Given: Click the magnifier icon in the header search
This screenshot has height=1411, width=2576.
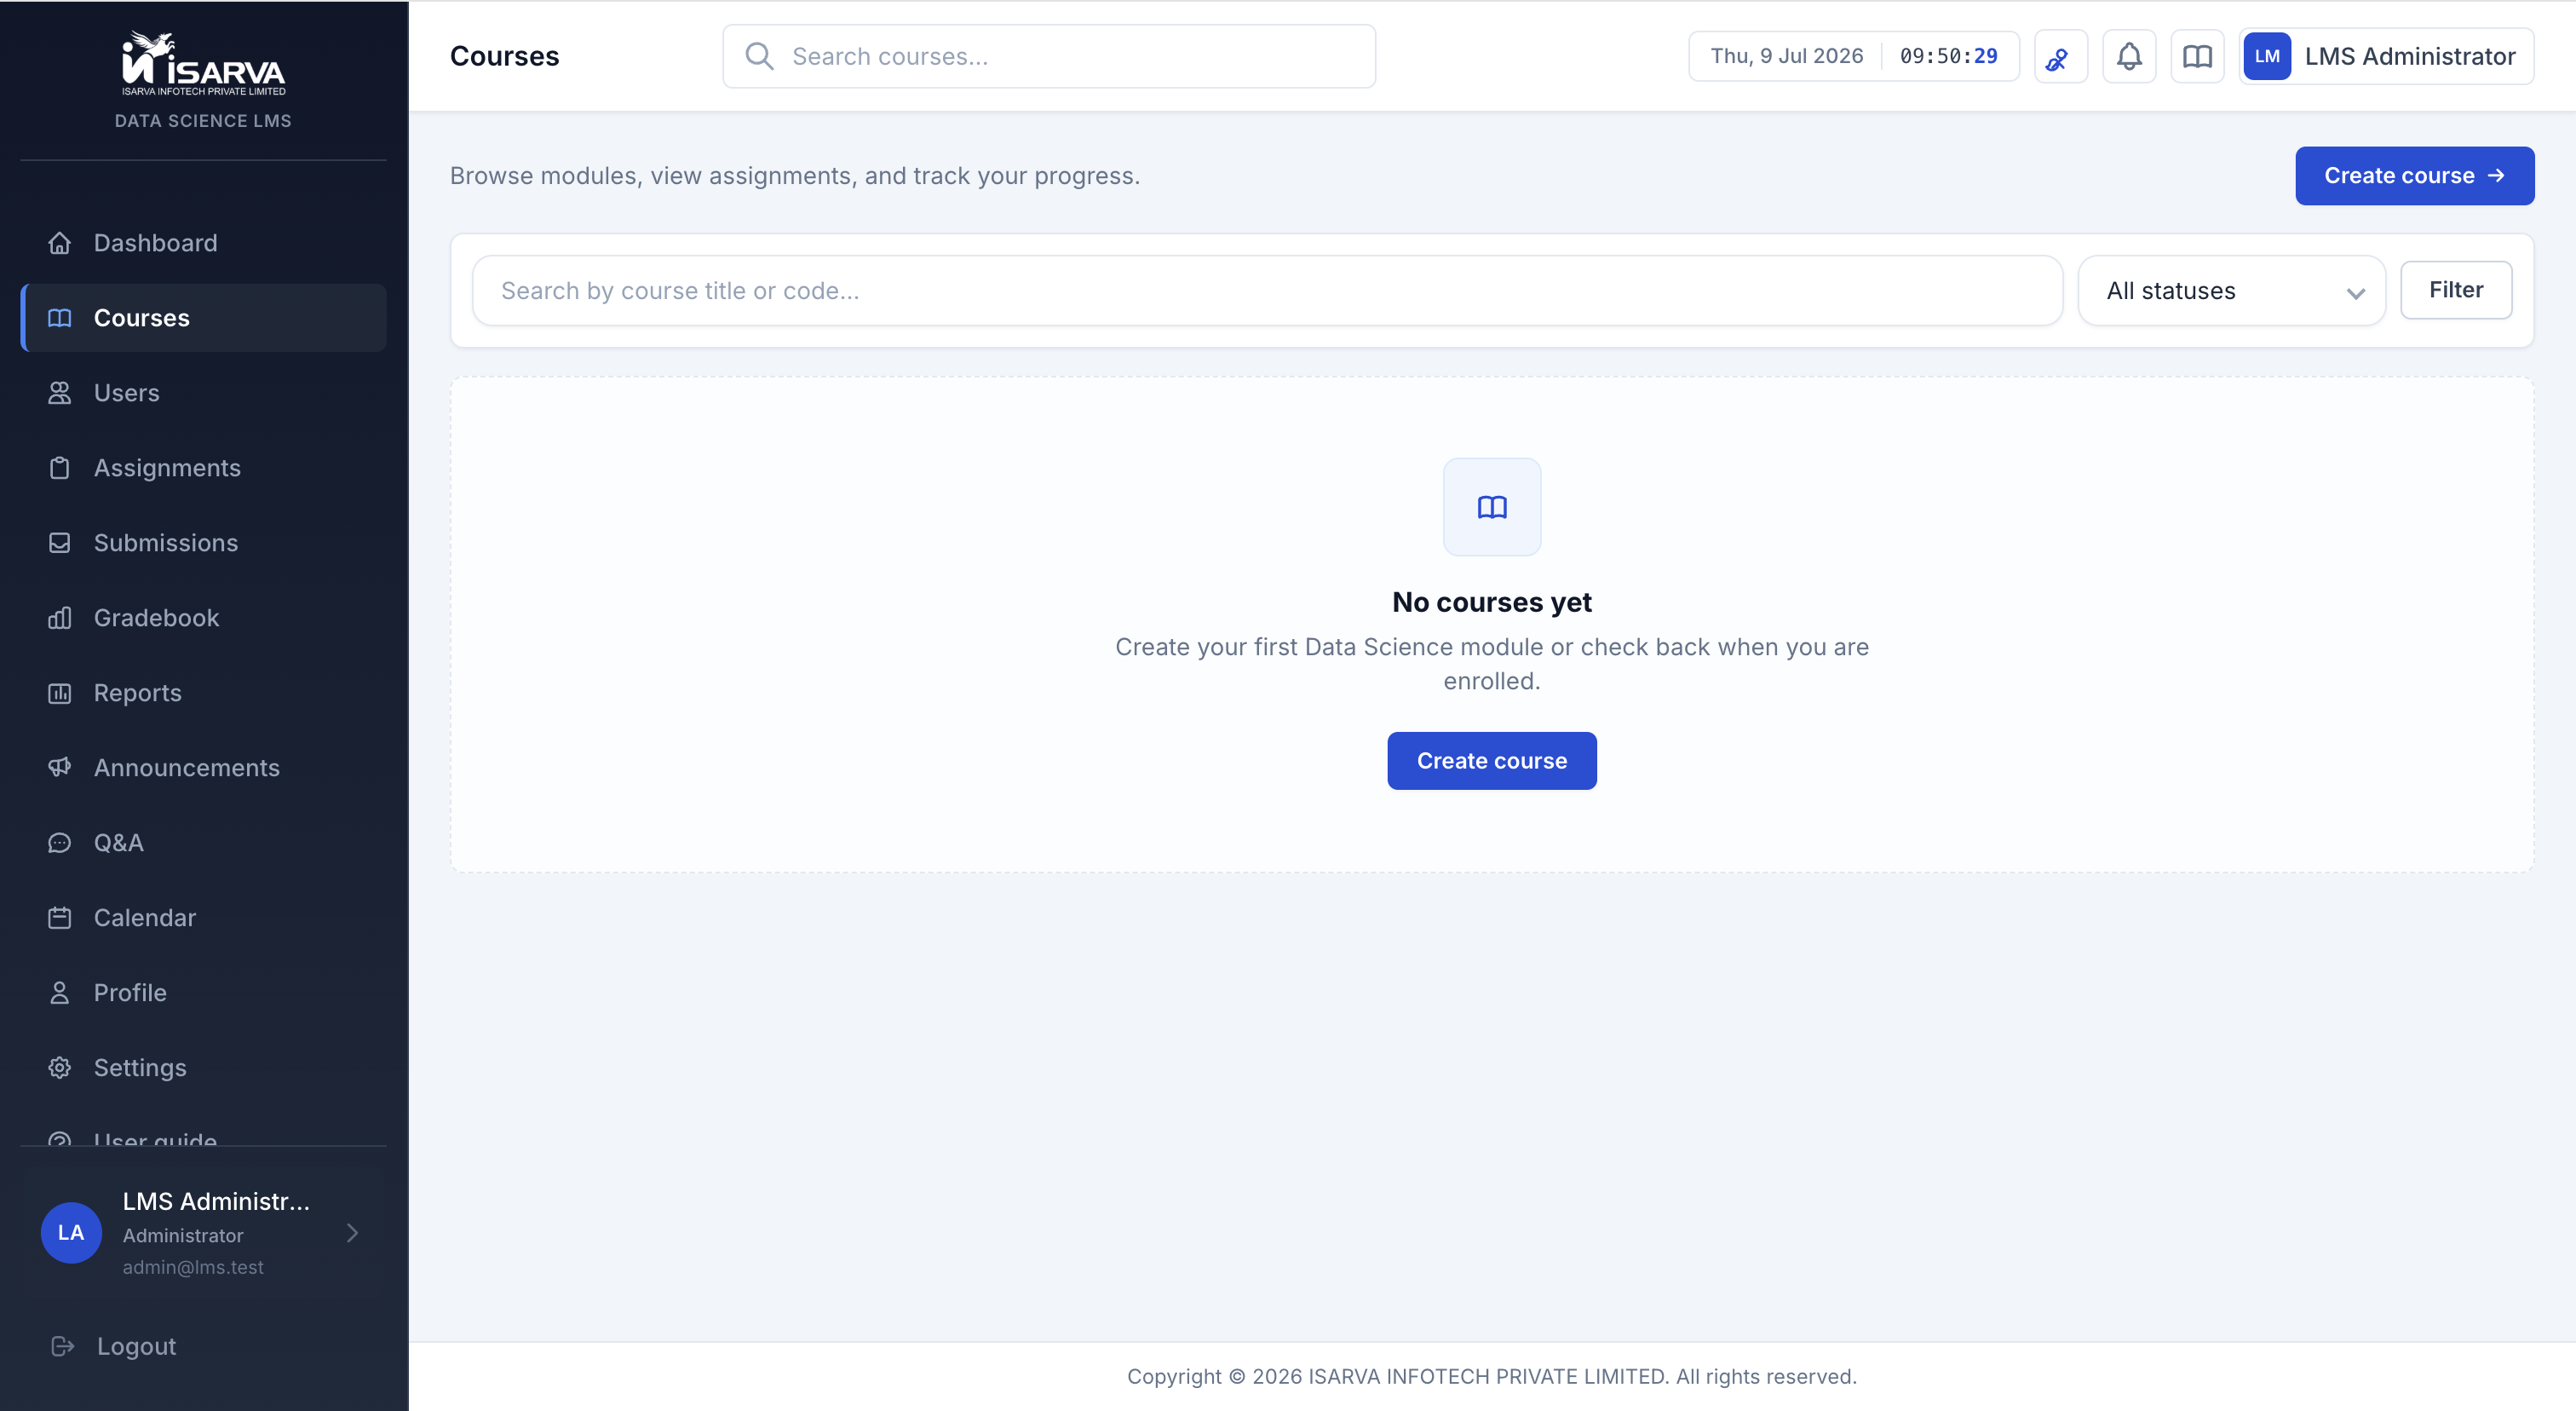Looking at the screenshot, I should point(760,56).
